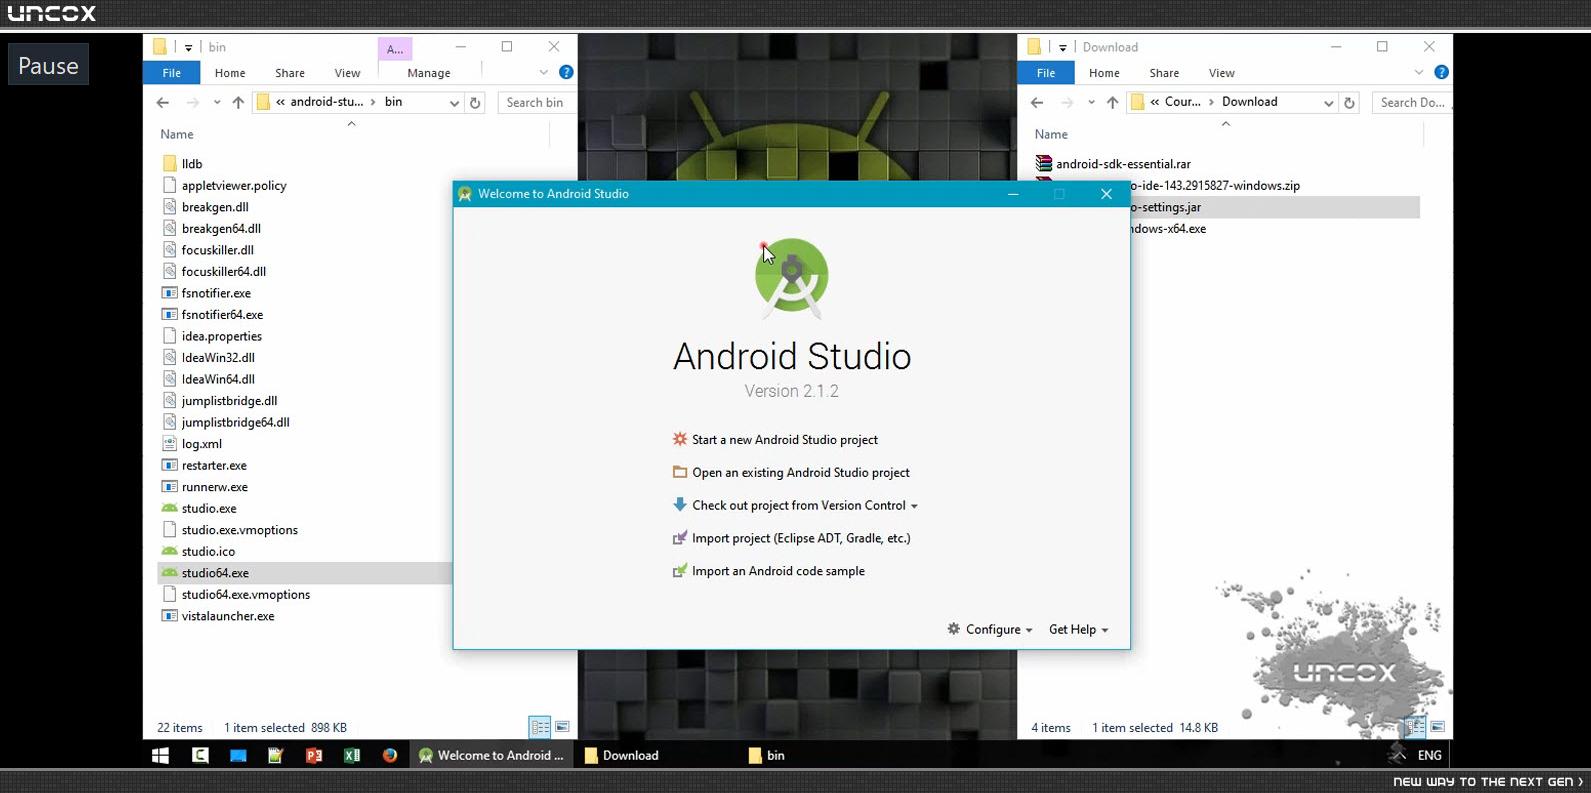Click the folder icon in Download title bar

(1034, 47)
